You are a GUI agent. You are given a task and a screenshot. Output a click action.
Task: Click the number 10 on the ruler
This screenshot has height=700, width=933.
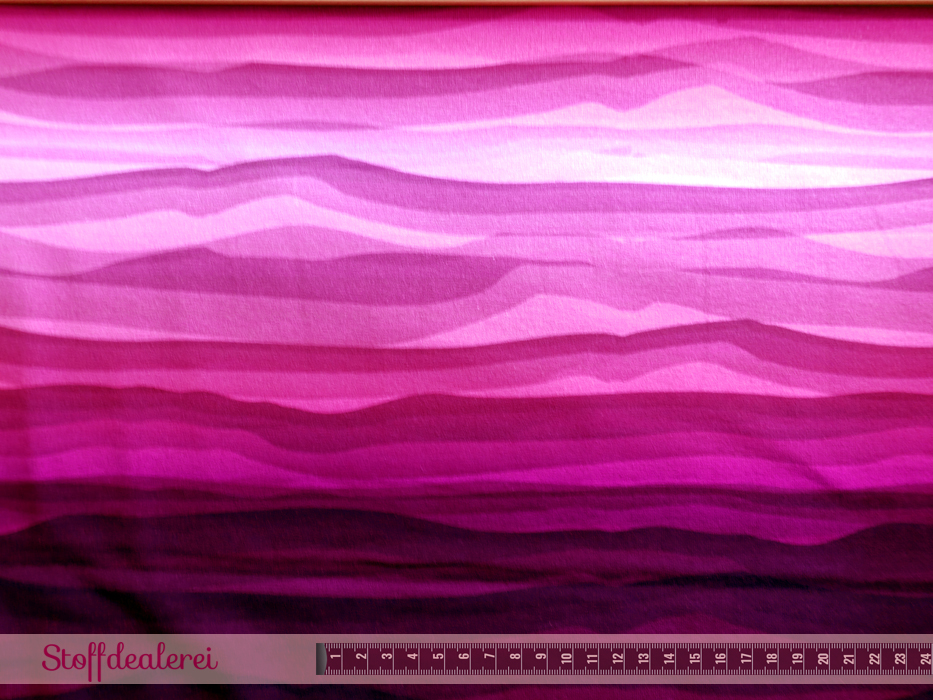566,658
